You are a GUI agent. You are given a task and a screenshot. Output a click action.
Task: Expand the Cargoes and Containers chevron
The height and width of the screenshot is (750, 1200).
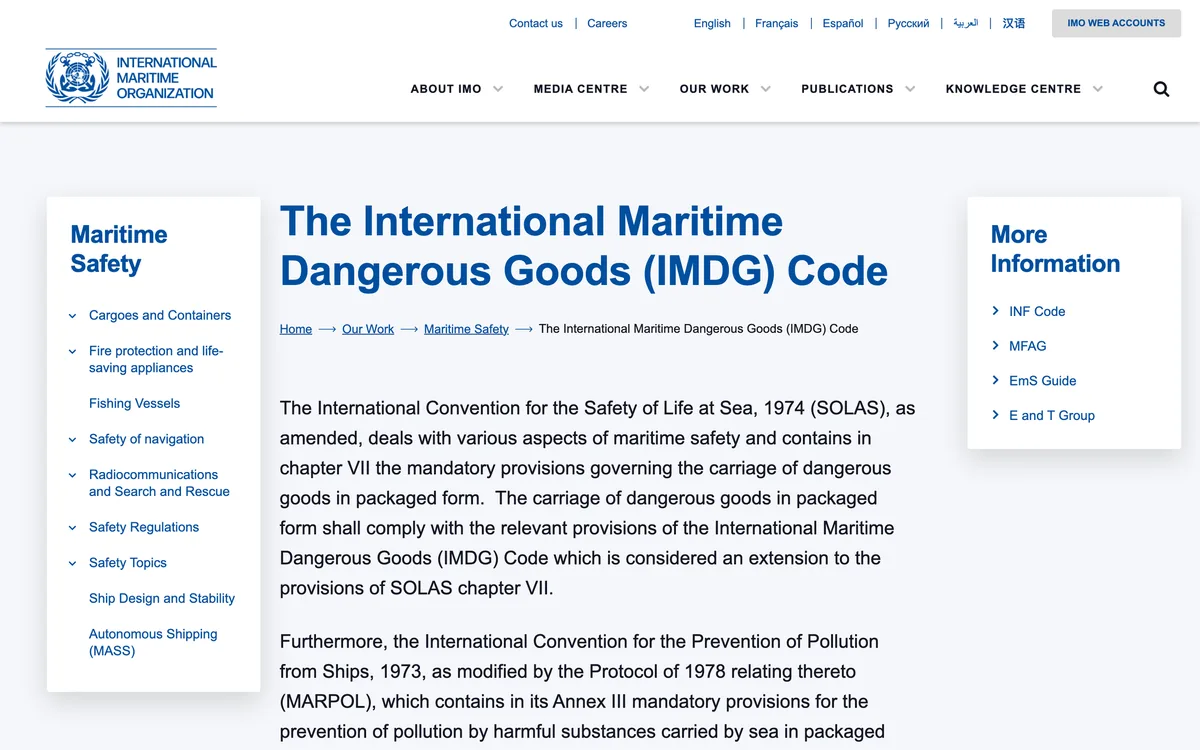click(x=72, y=316)
